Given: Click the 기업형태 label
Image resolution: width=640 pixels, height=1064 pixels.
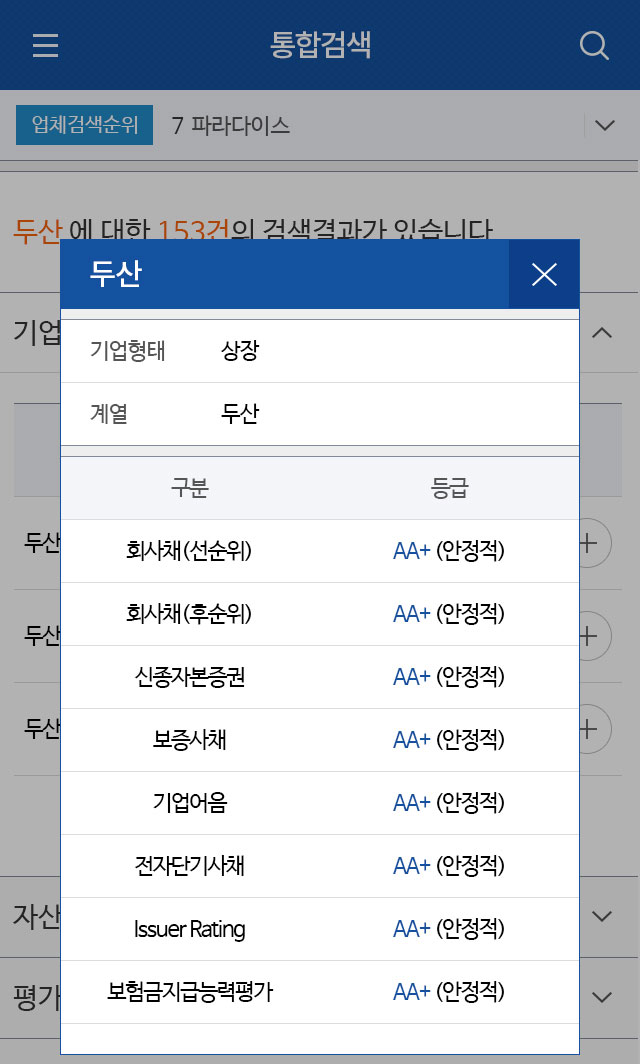Looking at the screenshot, I should pyautogui.click(x=128, y=351).
